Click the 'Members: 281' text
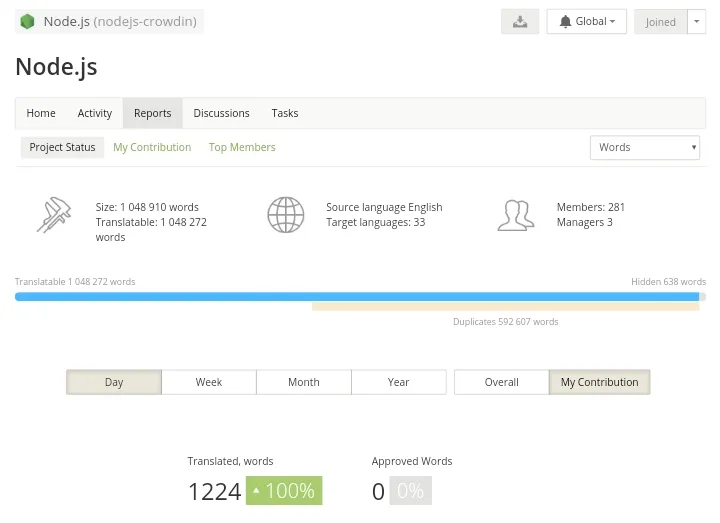Viewport: 720px width, 523px height. click(591, 207)
